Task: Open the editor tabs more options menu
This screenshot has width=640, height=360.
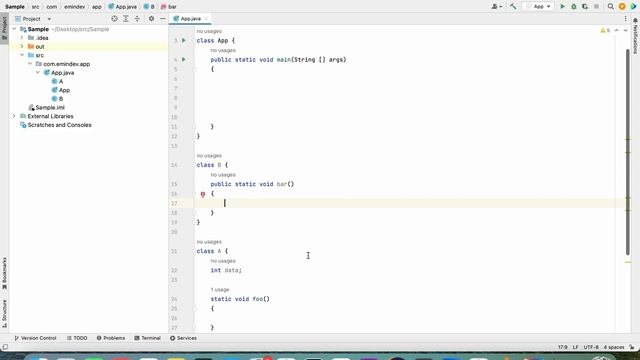Action: pos(625,19)
